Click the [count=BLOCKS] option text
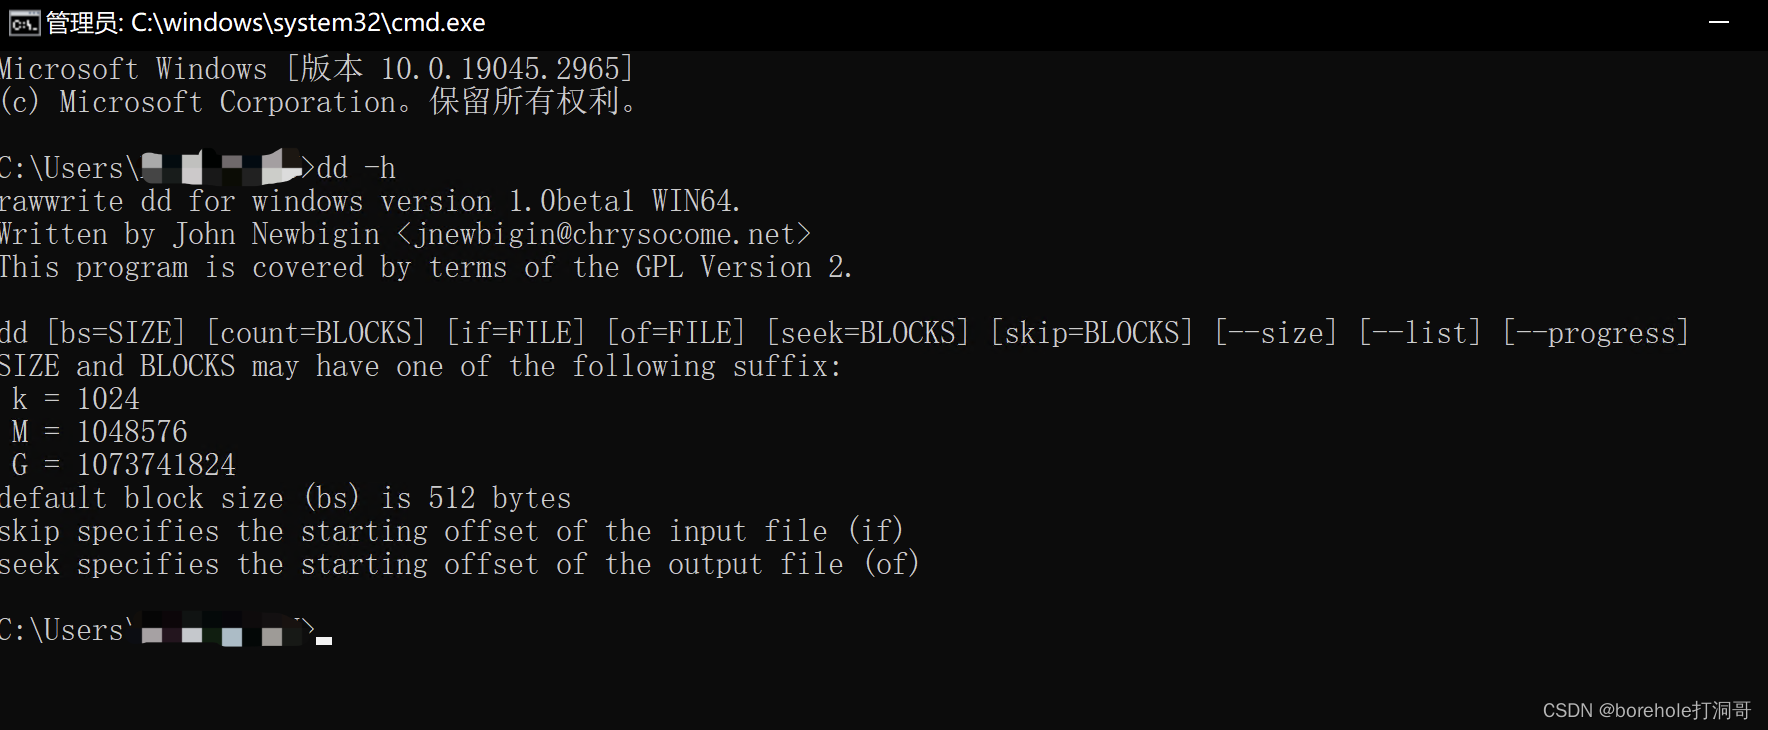Screen dimensions: 1768x730 316,333
